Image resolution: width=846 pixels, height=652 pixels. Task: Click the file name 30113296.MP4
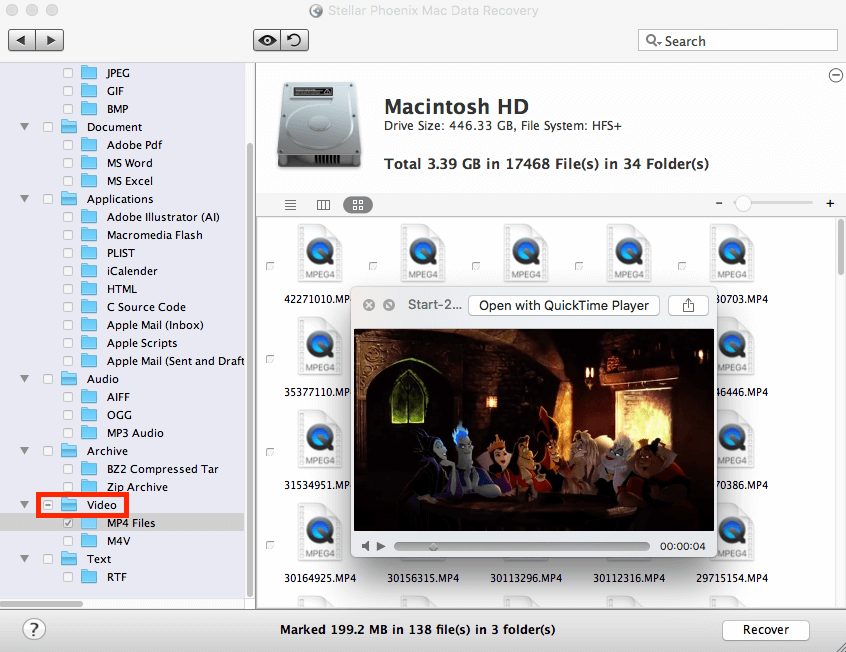click(526, 578)
